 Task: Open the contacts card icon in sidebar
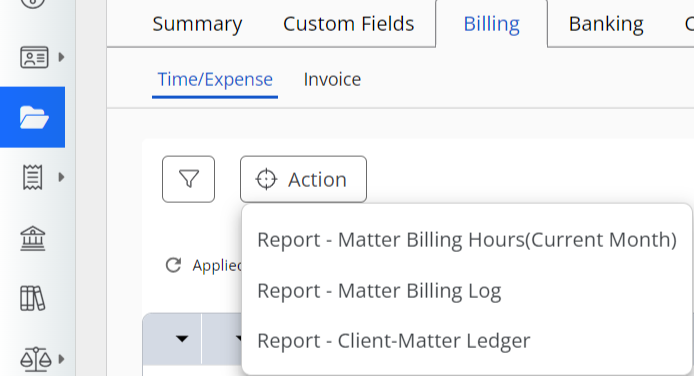tap(34, 58)
